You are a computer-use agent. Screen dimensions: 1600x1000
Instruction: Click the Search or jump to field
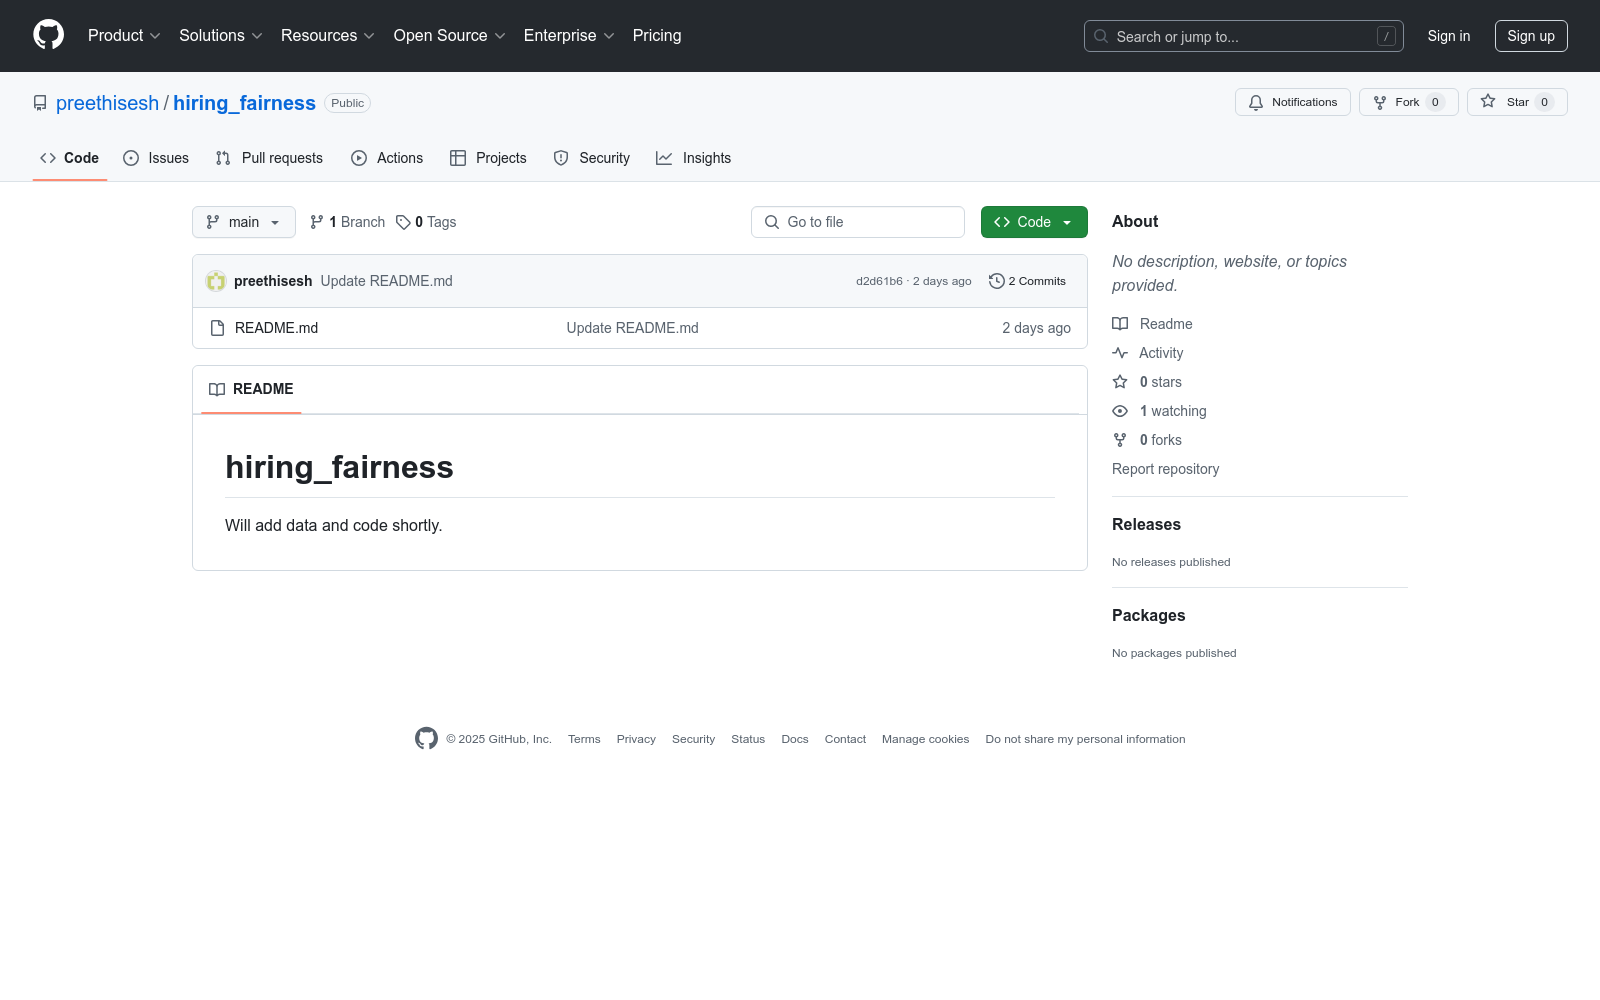1244,36
